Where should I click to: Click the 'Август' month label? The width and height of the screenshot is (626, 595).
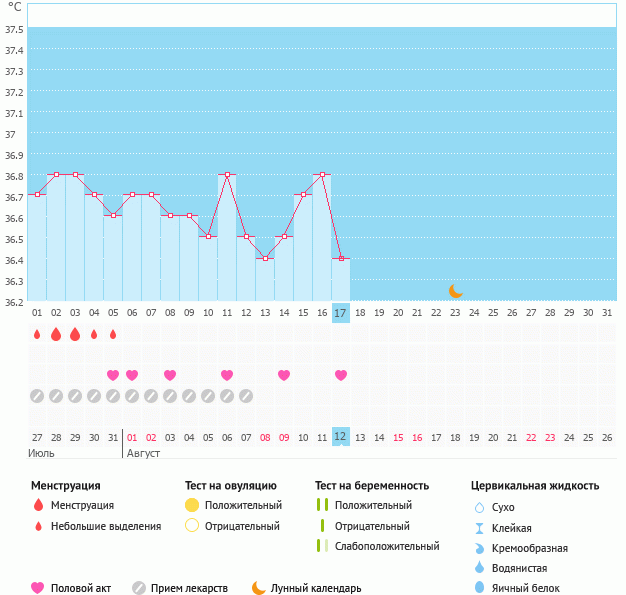point(143,453)
